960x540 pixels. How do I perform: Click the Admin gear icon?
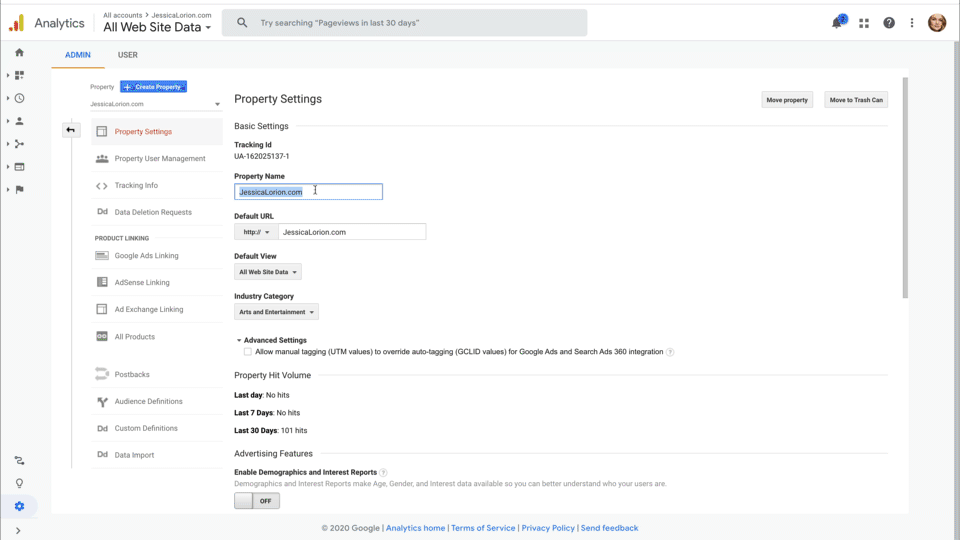(x=20, y=506)
